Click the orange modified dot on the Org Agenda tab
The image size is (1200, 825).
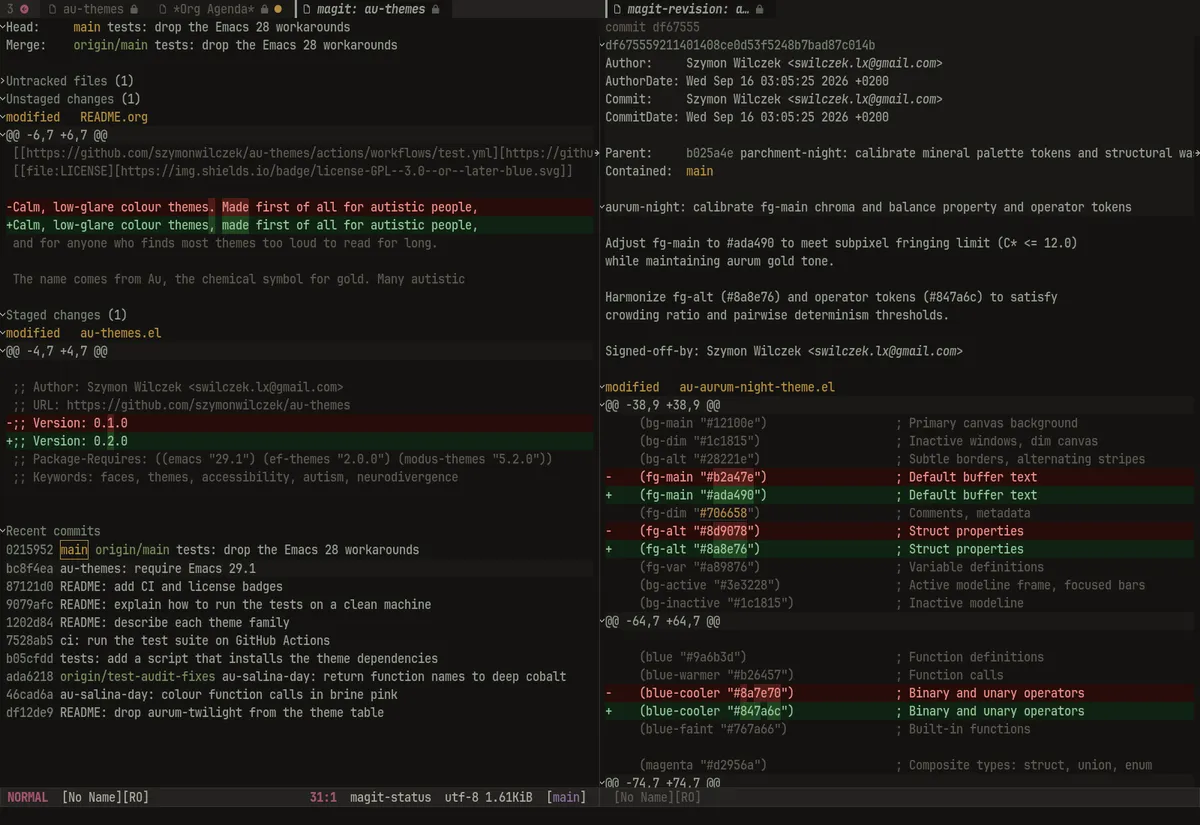pyautogui.click(x=279, y=9)
